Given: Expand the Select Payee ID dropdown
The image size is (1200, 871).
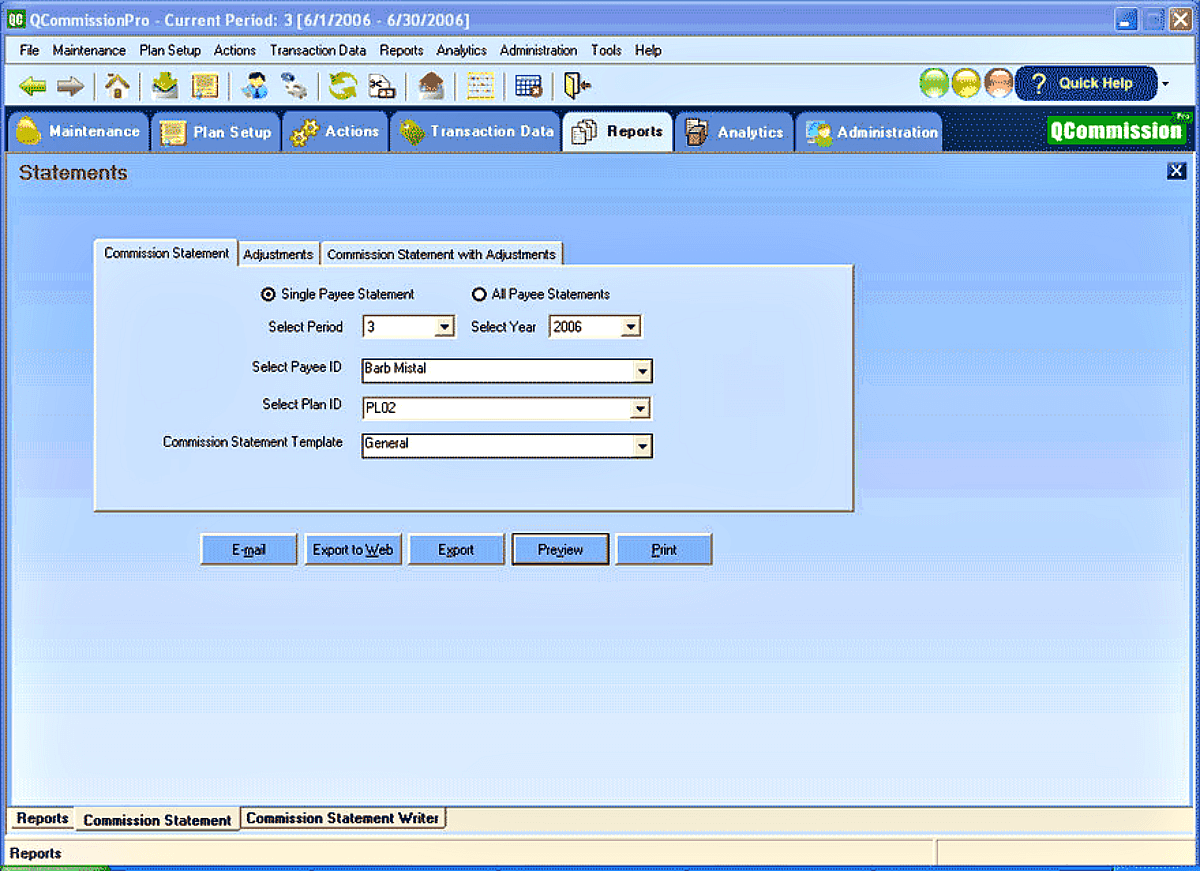Looking at the screenshot, I should 642,371.
